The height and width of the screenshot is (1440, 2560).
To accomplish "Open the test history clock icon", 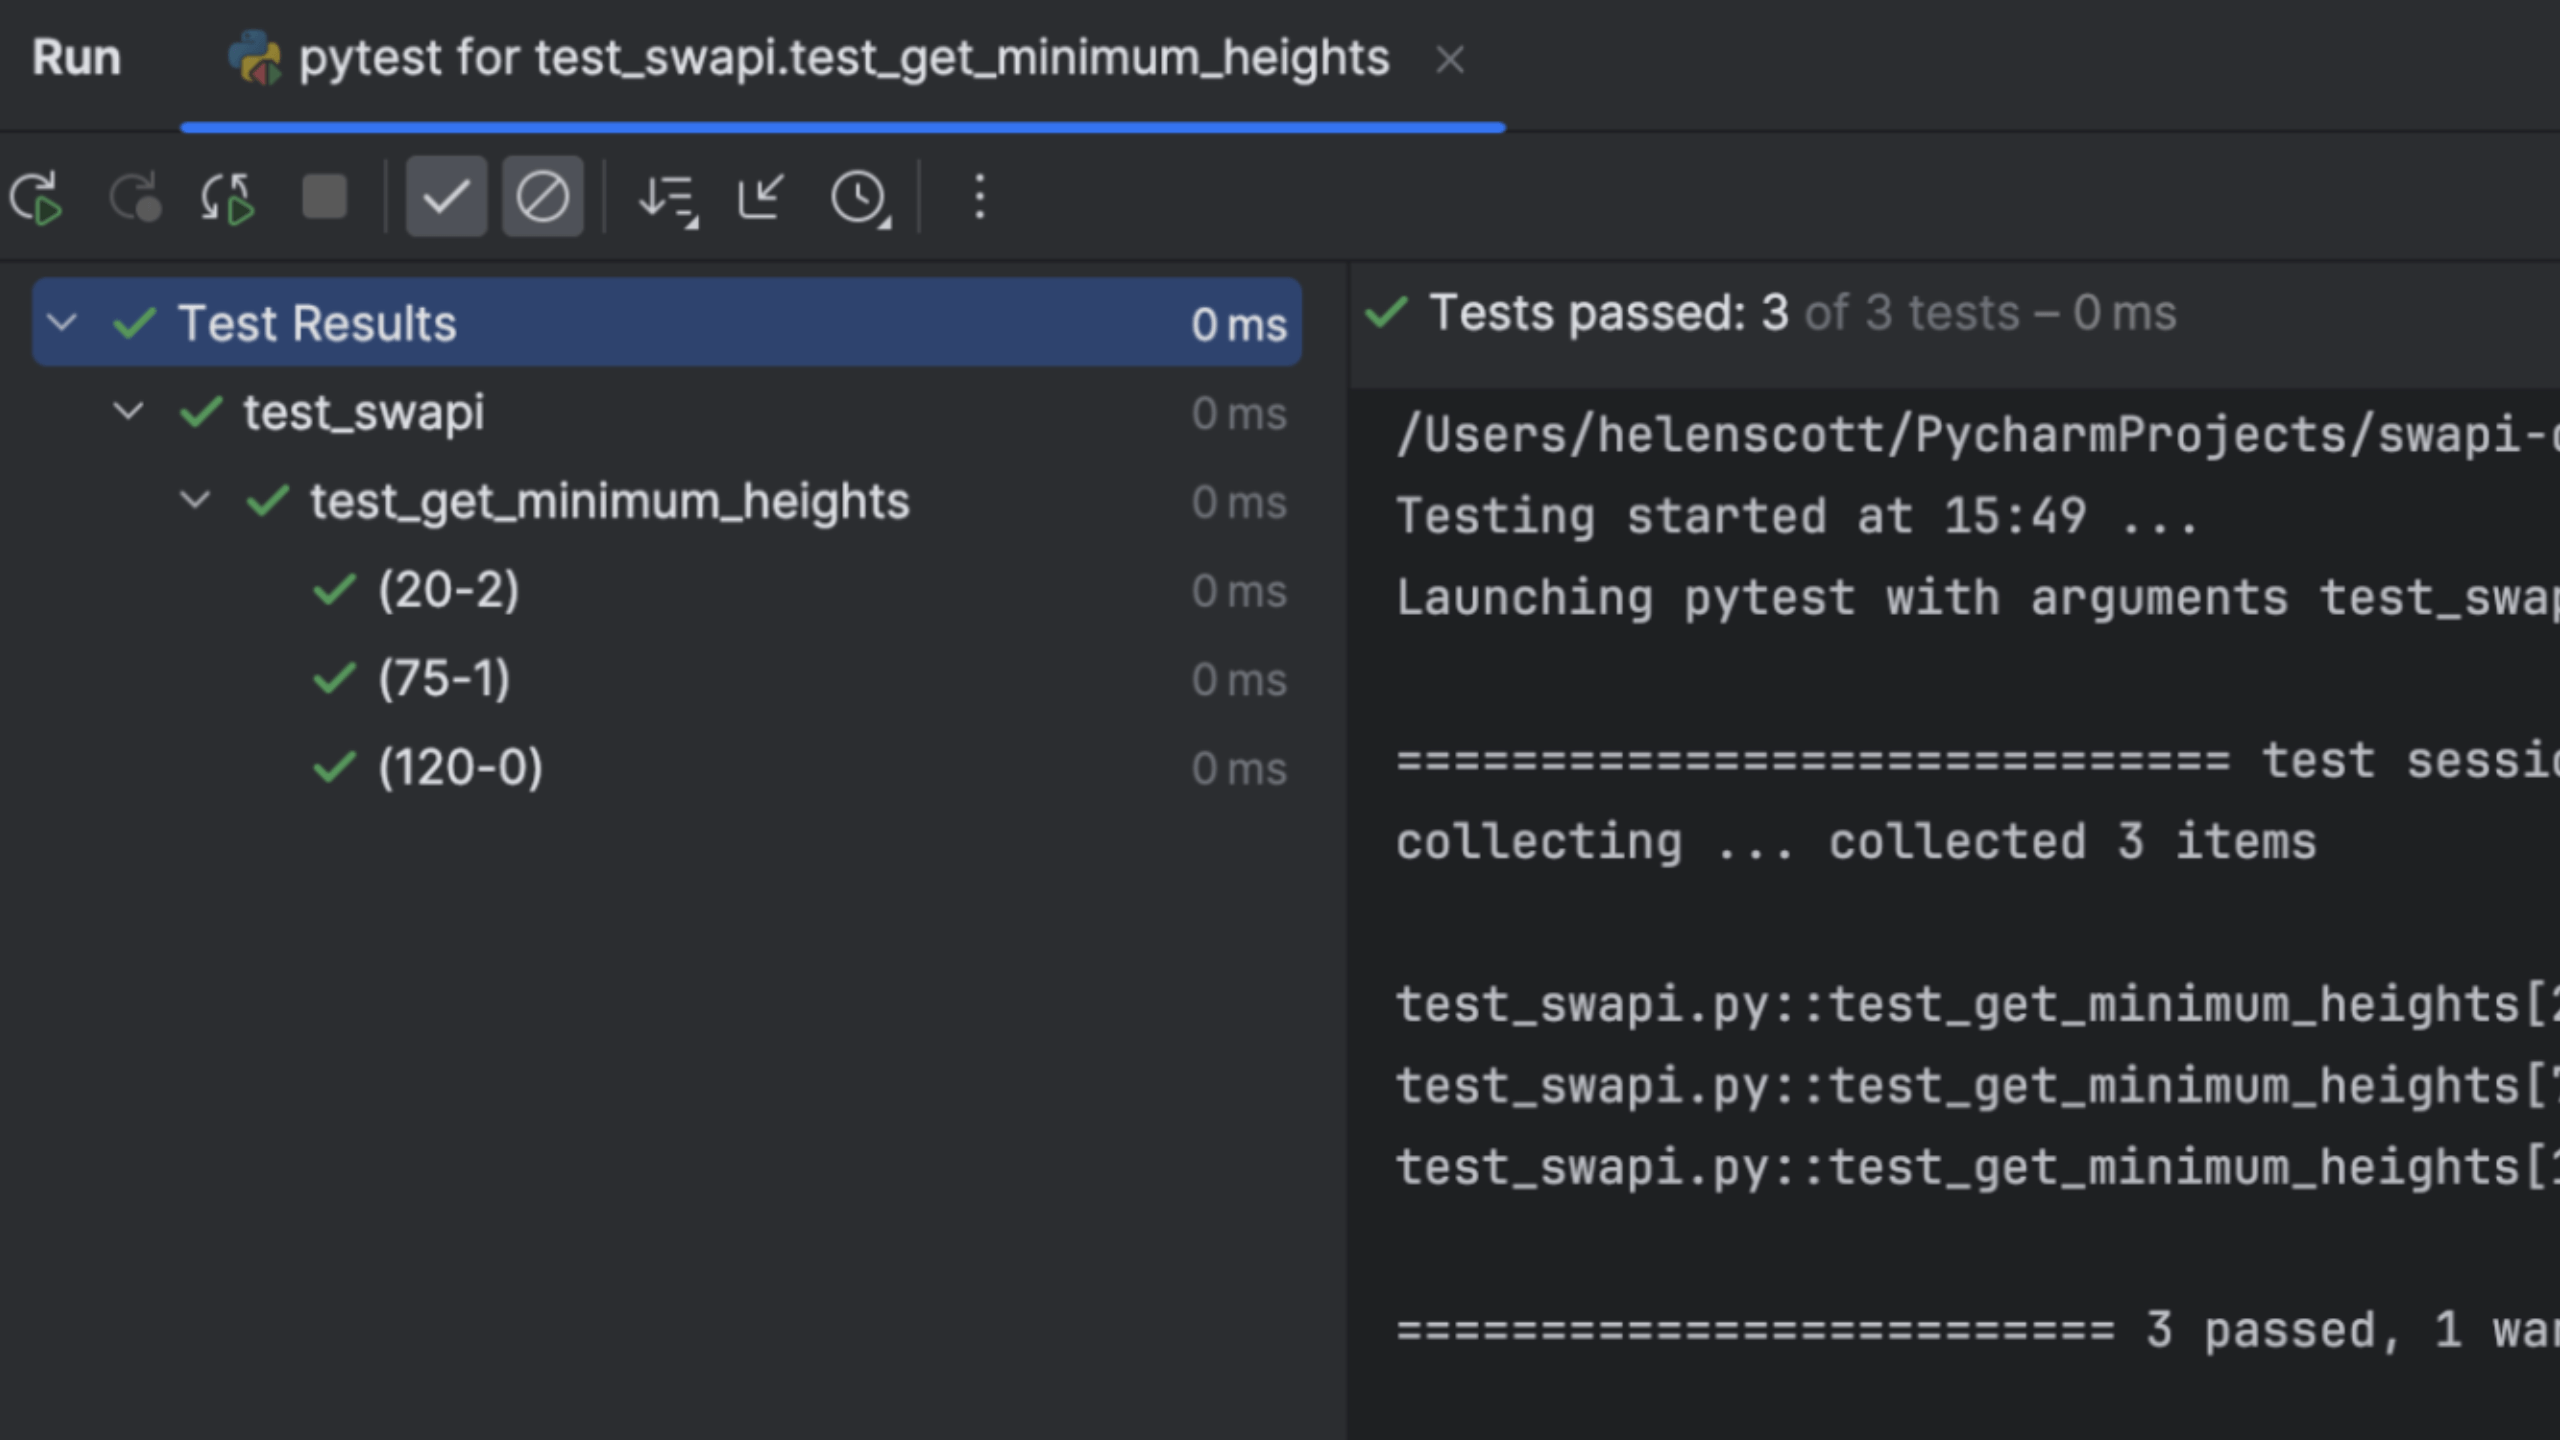I will point(858,197).
